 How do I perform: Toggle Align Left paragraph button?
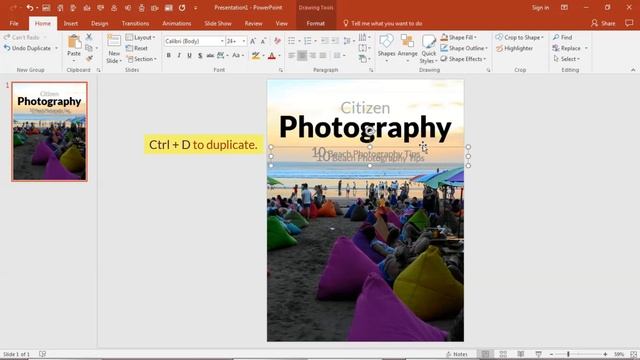(291, 55)
